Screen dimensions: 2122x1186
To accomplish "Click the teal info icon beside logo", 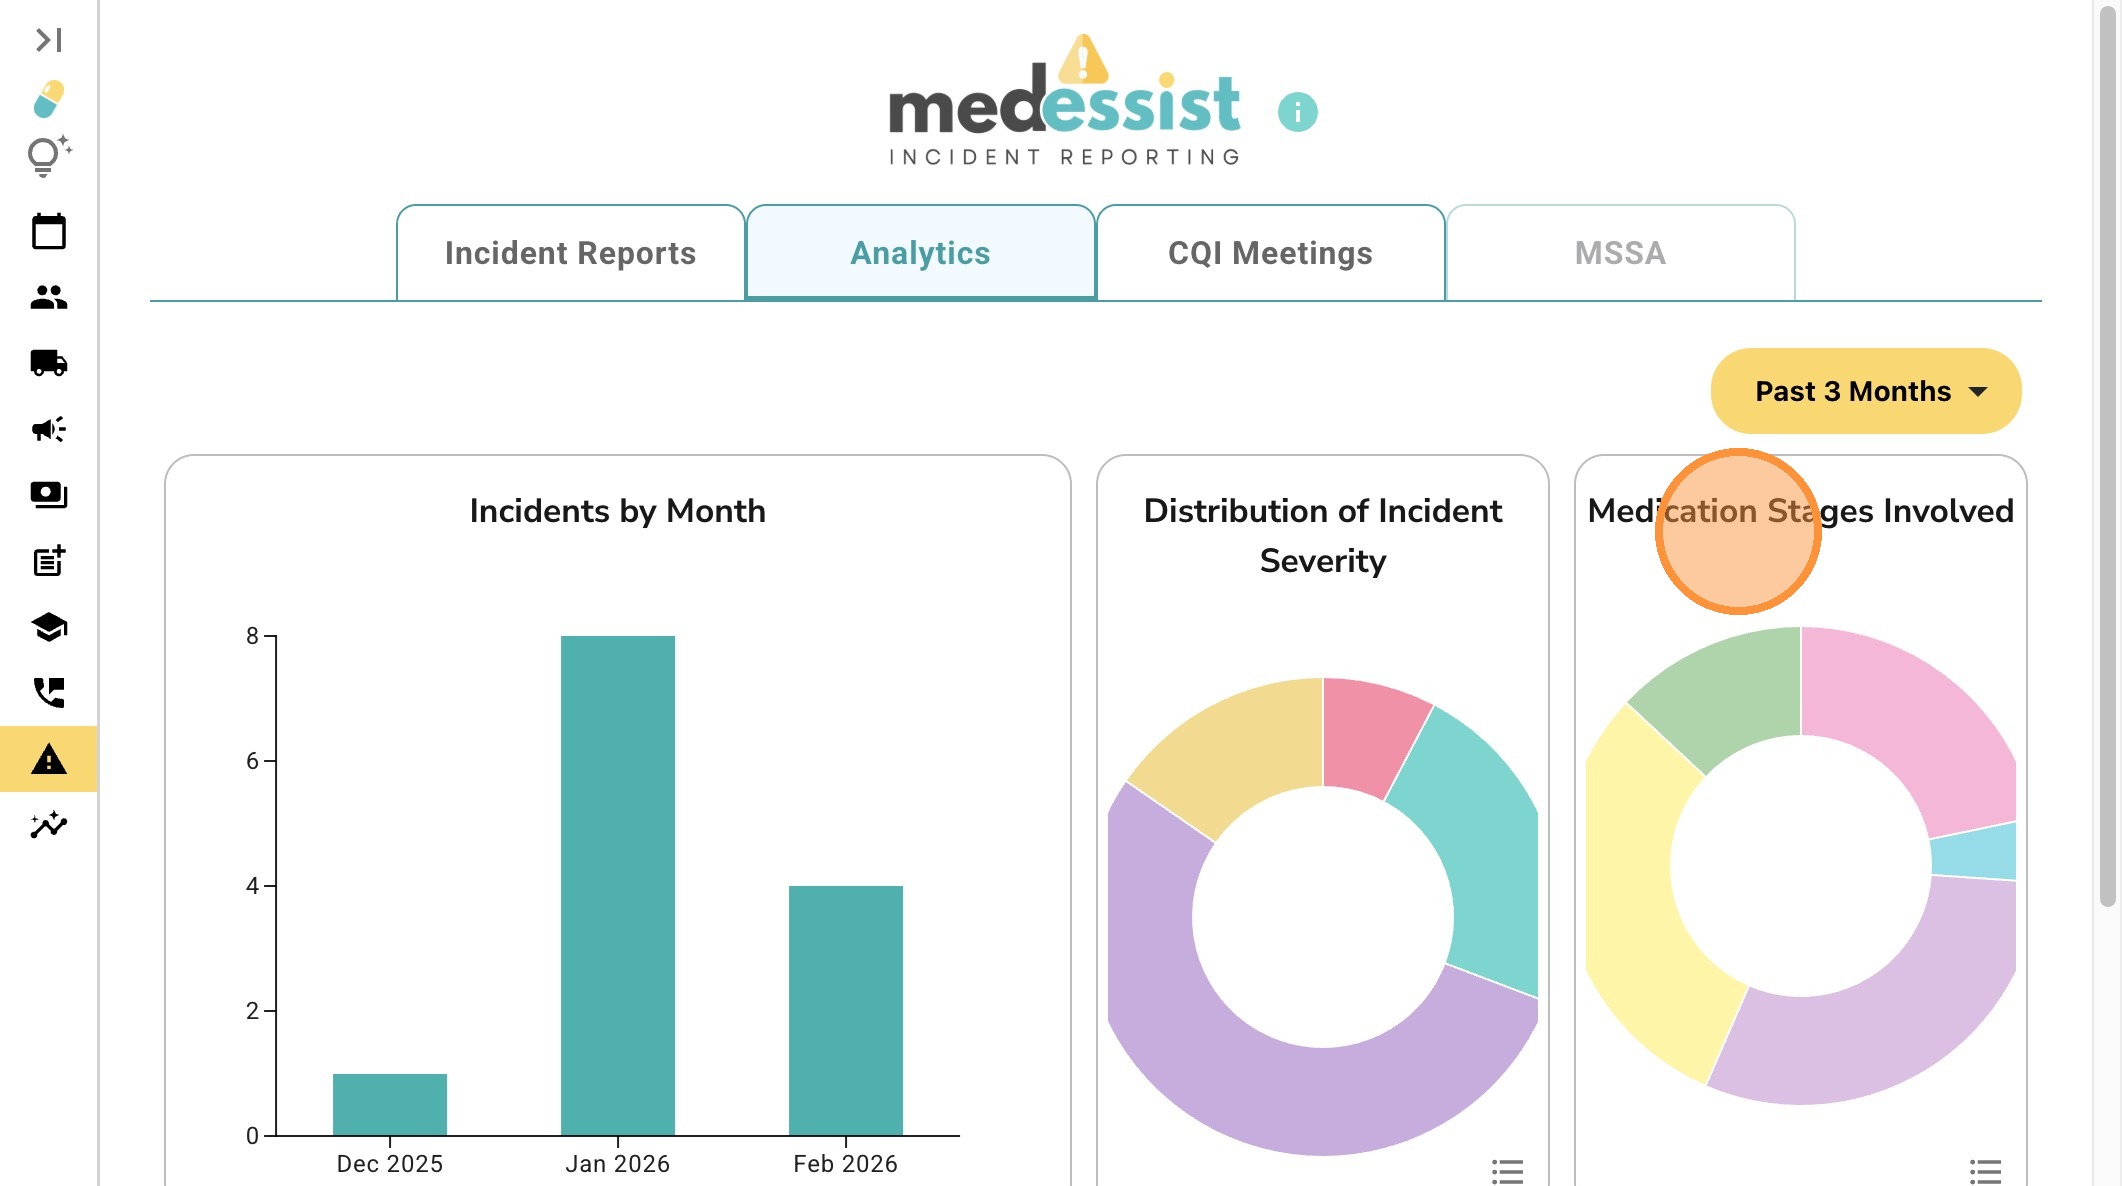I will [x=1297, y=111].
